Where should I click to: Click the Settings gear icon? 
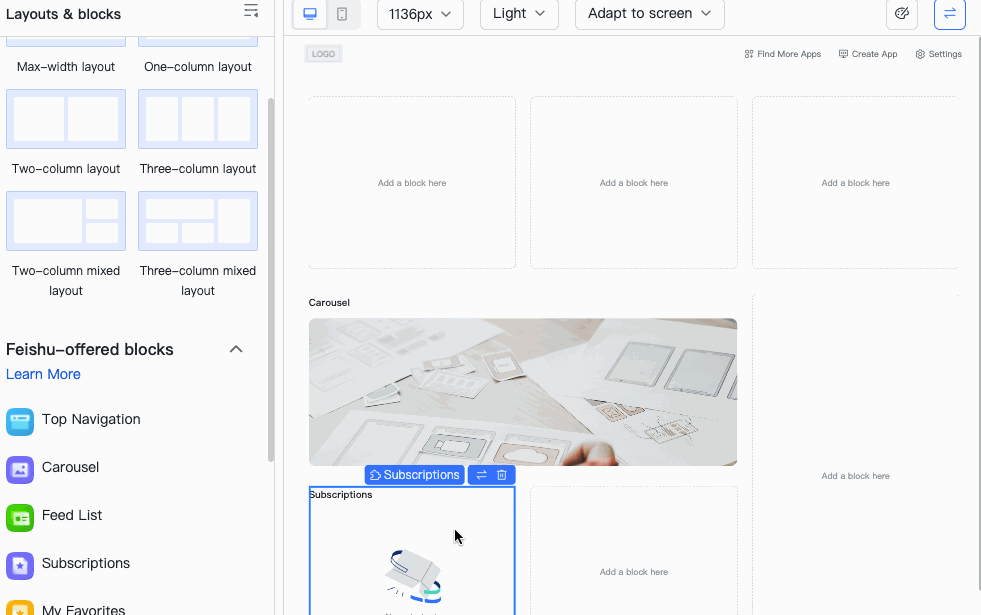920,54
